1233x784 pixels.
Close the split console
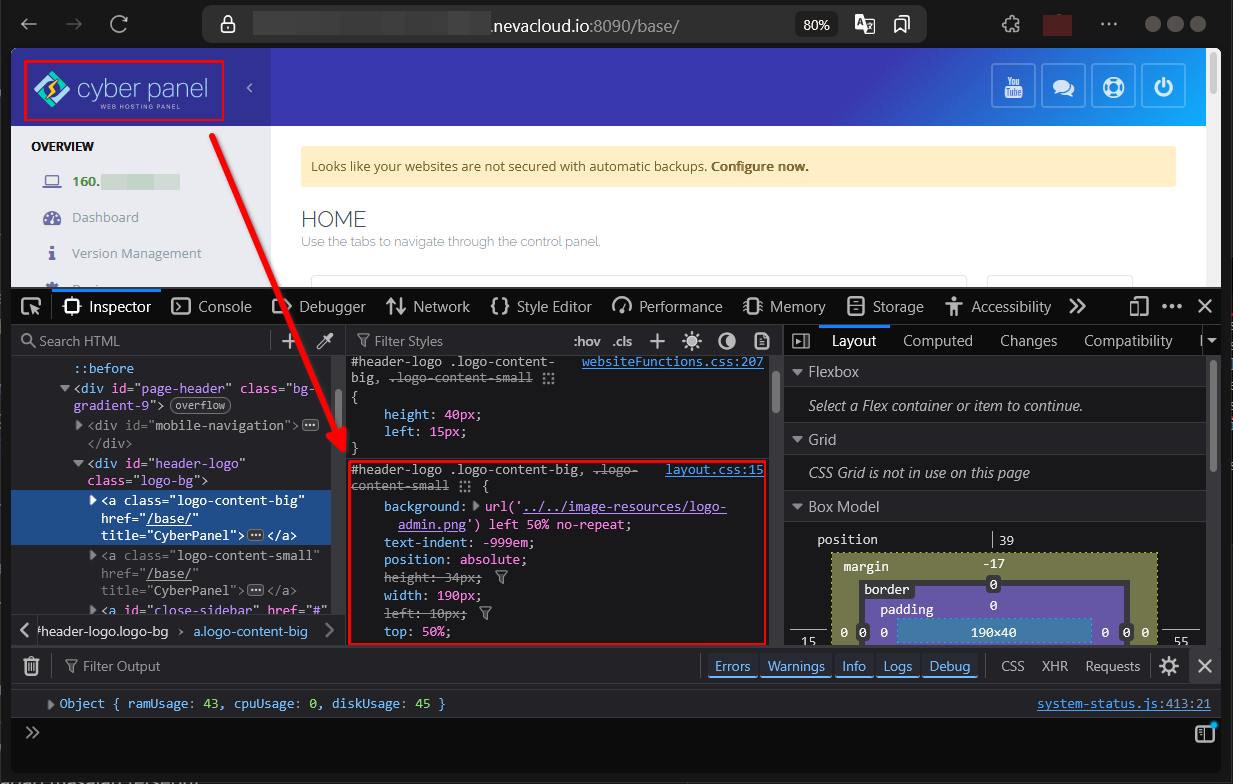(x=1205, y=666)
